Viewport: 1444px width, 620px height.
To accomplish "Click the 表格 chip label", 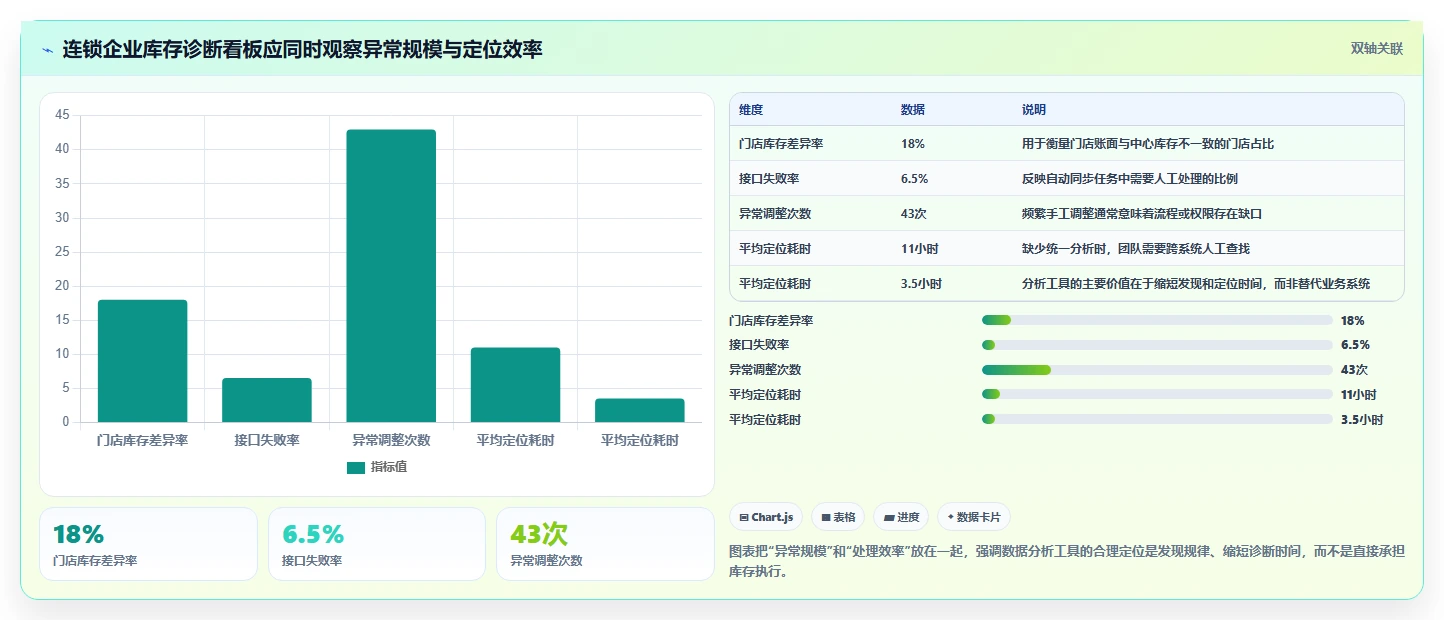I will [x=845, y=517].
